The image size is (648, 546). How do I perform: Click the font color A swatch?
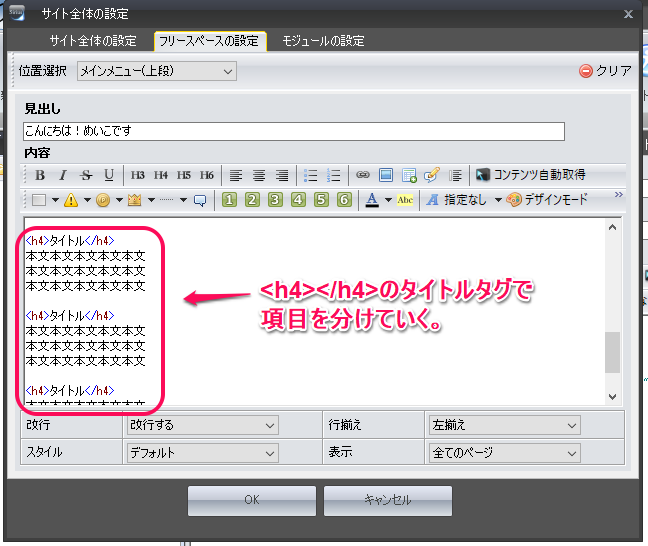point(372,200)
